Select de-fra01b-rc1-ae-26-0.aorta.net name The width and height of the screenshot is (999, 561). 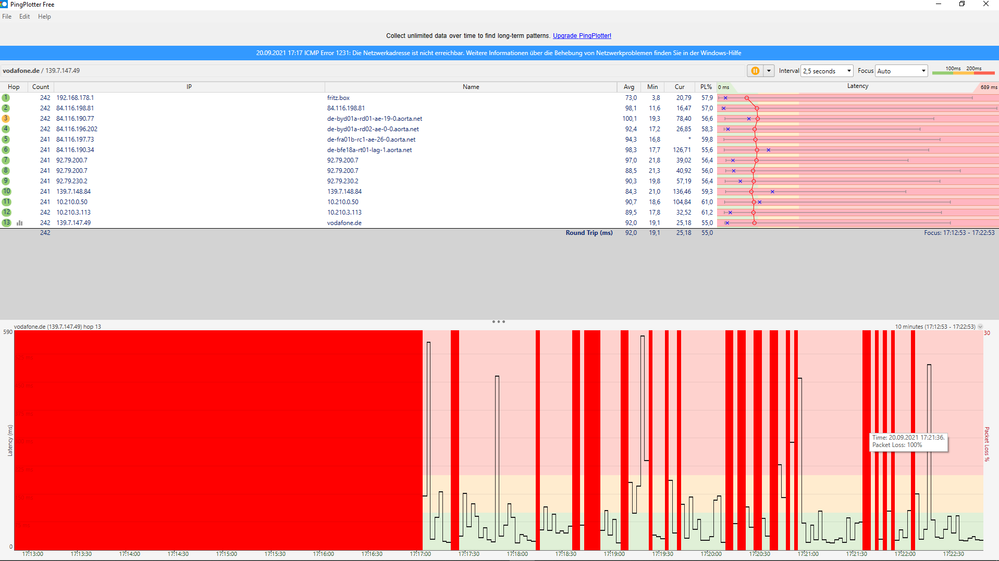coord(371,139)
